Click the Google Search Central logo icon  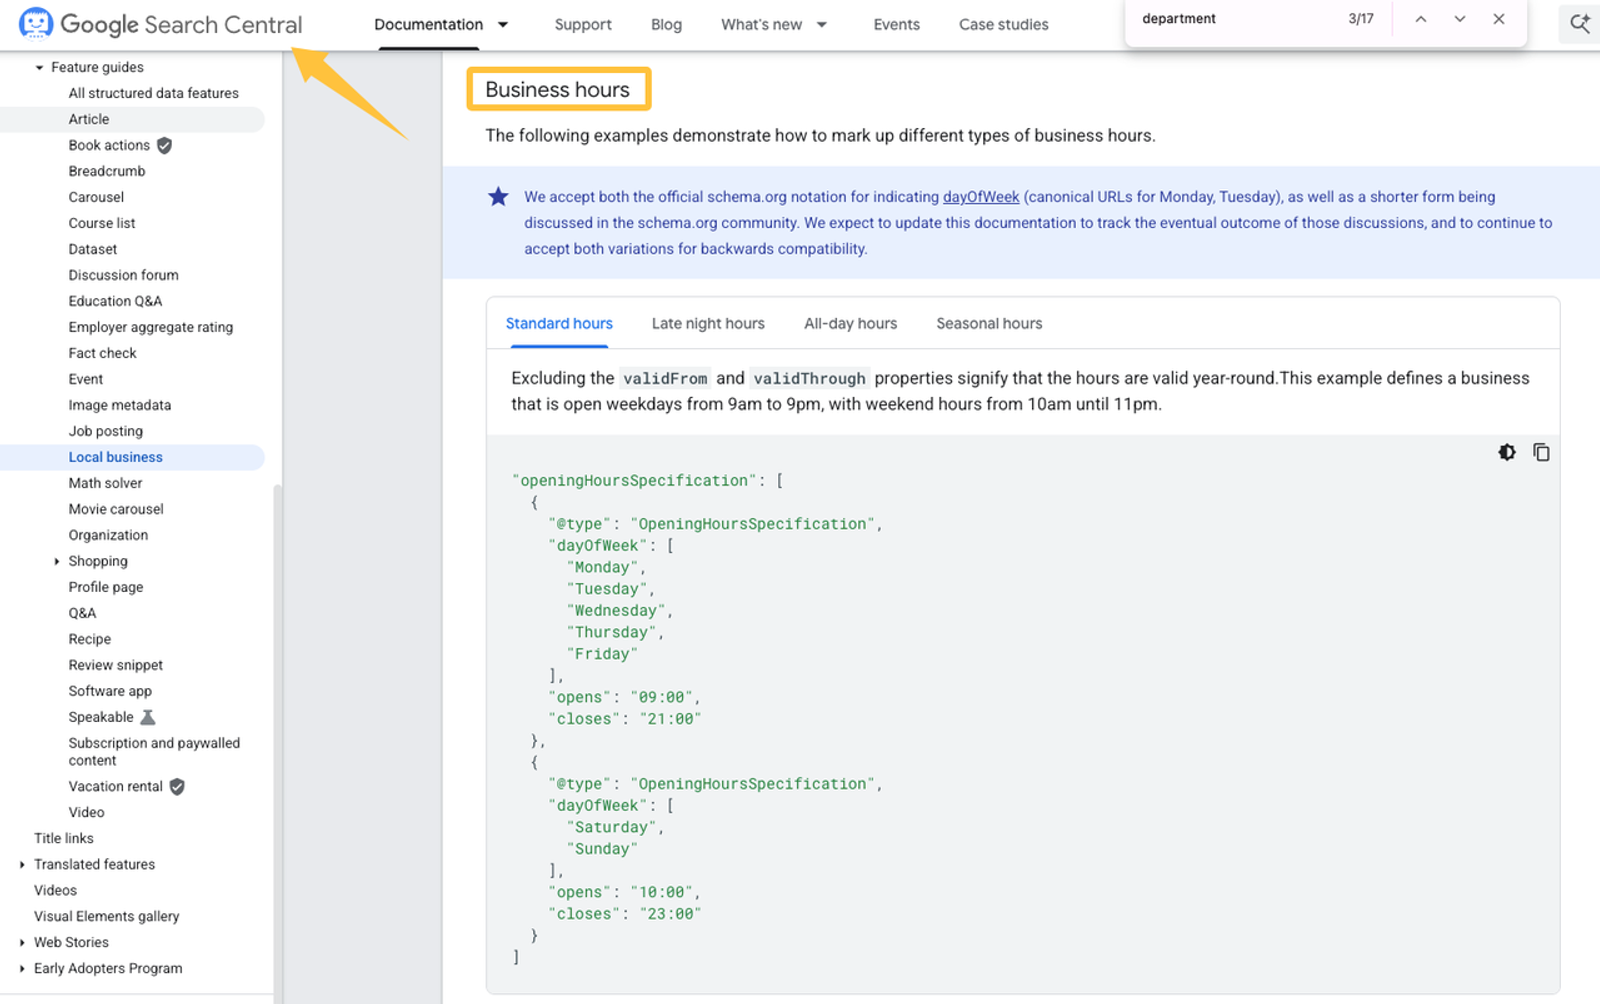36,23
